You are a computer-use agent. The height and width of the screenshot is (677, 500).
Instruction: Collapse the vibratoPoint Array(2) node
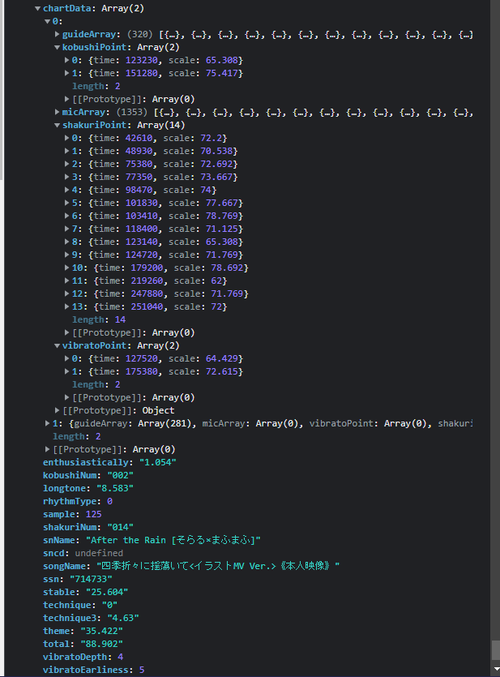[x=57, y=345]
